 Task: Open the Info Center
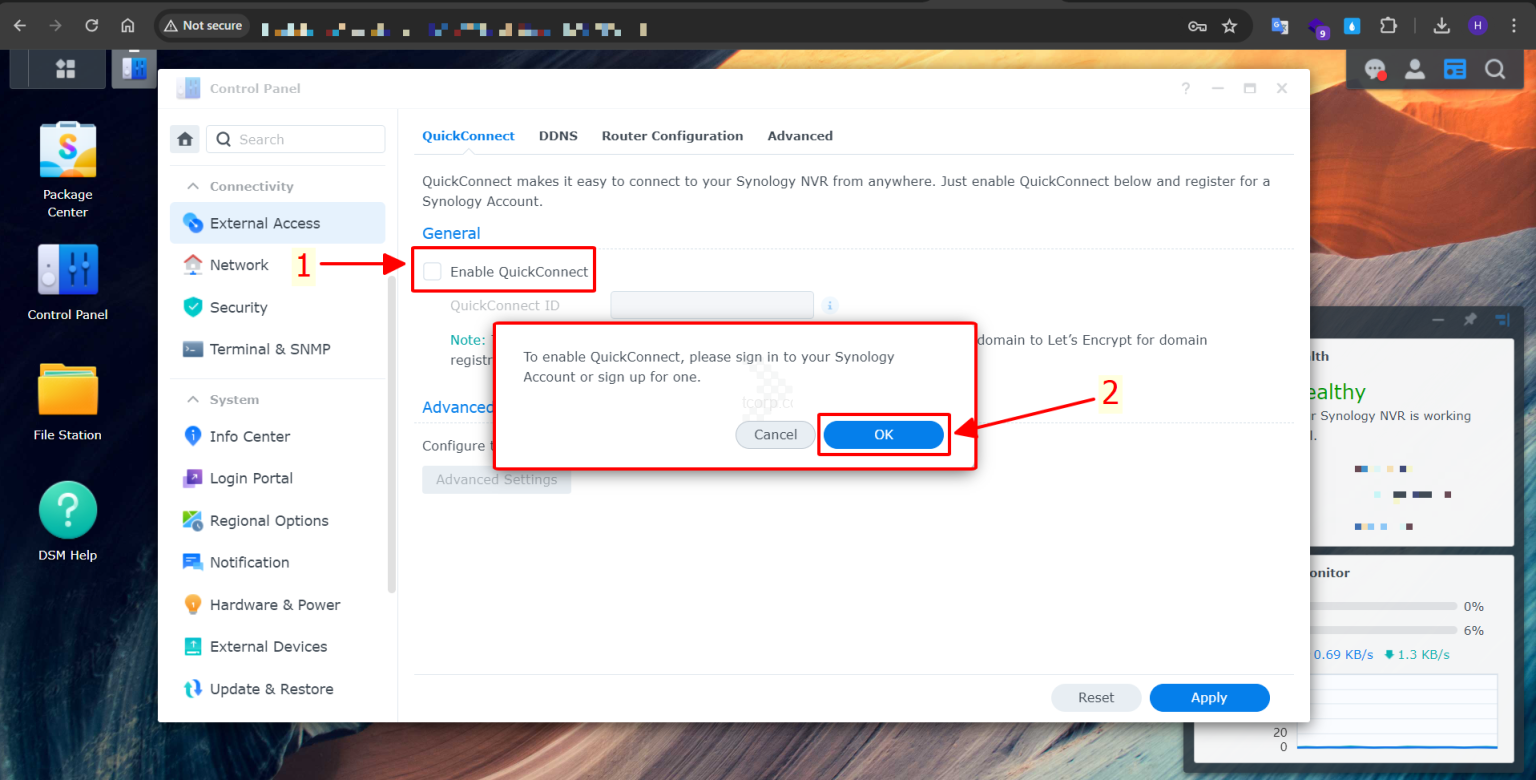click(x=247, y=436)
